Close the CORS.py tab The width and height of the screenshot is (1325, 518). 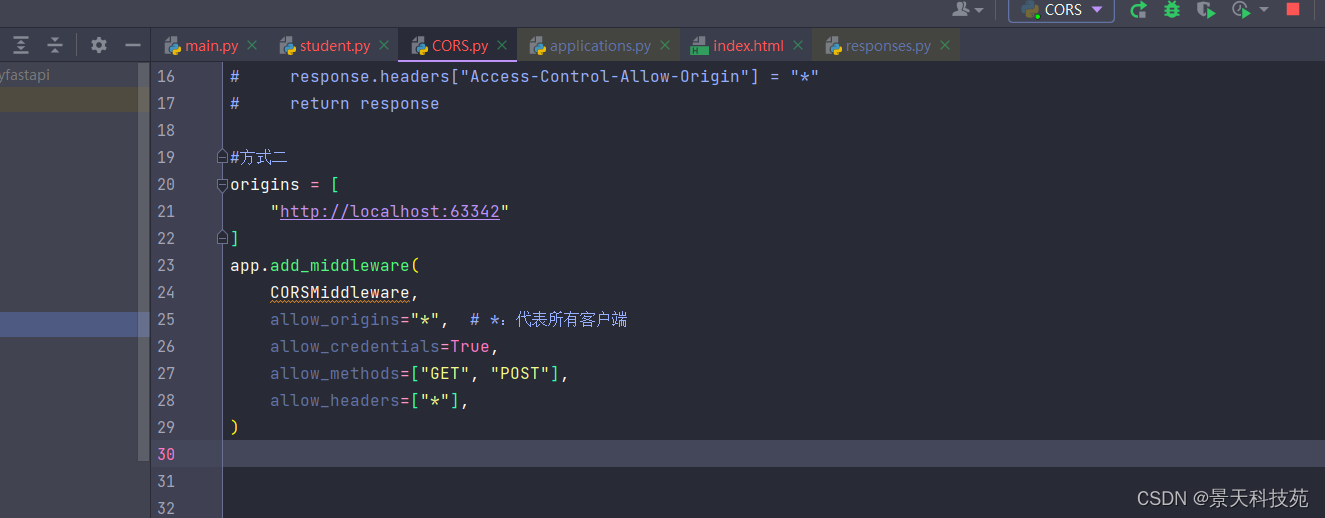(502, 45)
